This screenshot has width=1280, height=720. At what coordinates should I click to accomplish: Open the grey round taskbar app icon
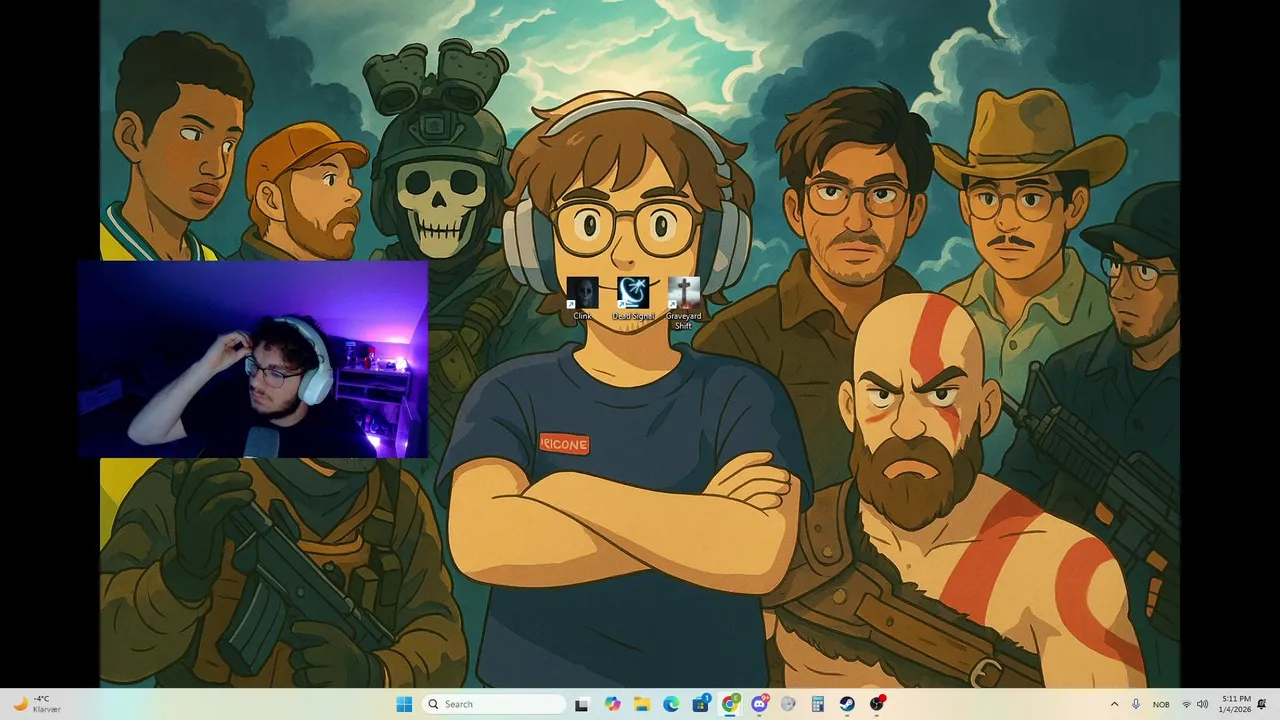click(788, 704)
